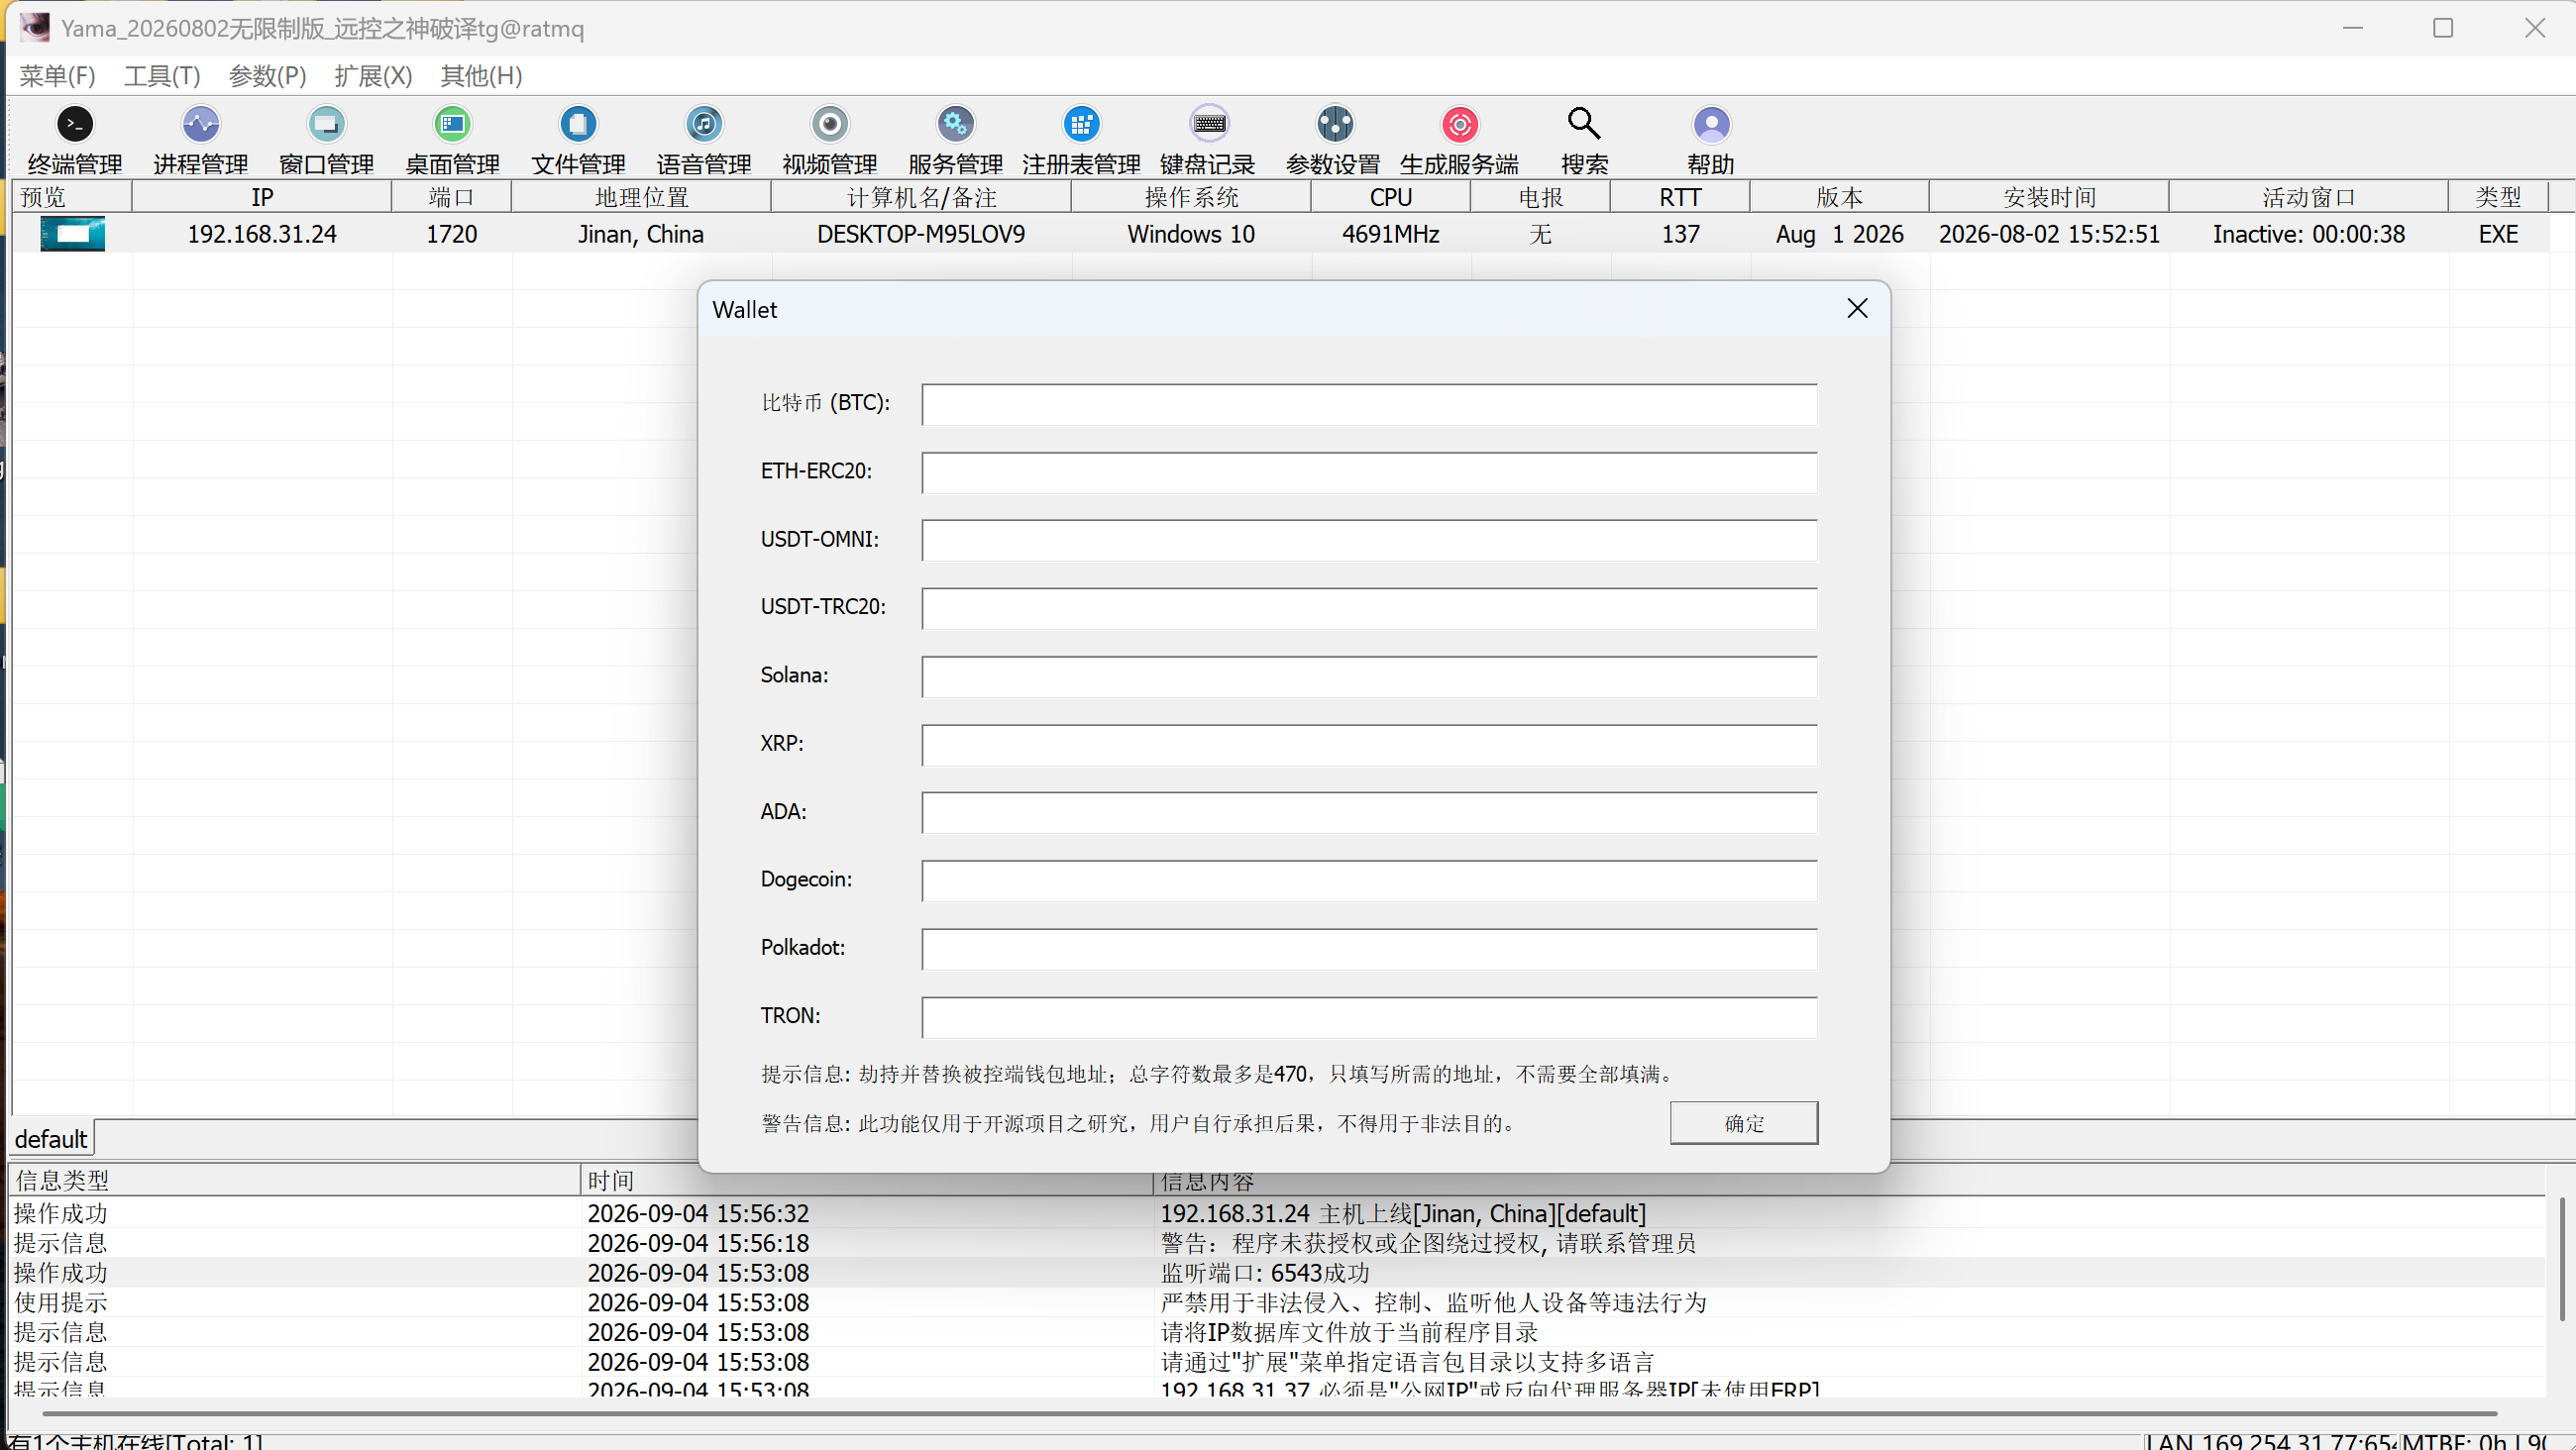Click the ETH-ERC20 address field
Screen dimensions: 2576x1450
point(1369,473)
